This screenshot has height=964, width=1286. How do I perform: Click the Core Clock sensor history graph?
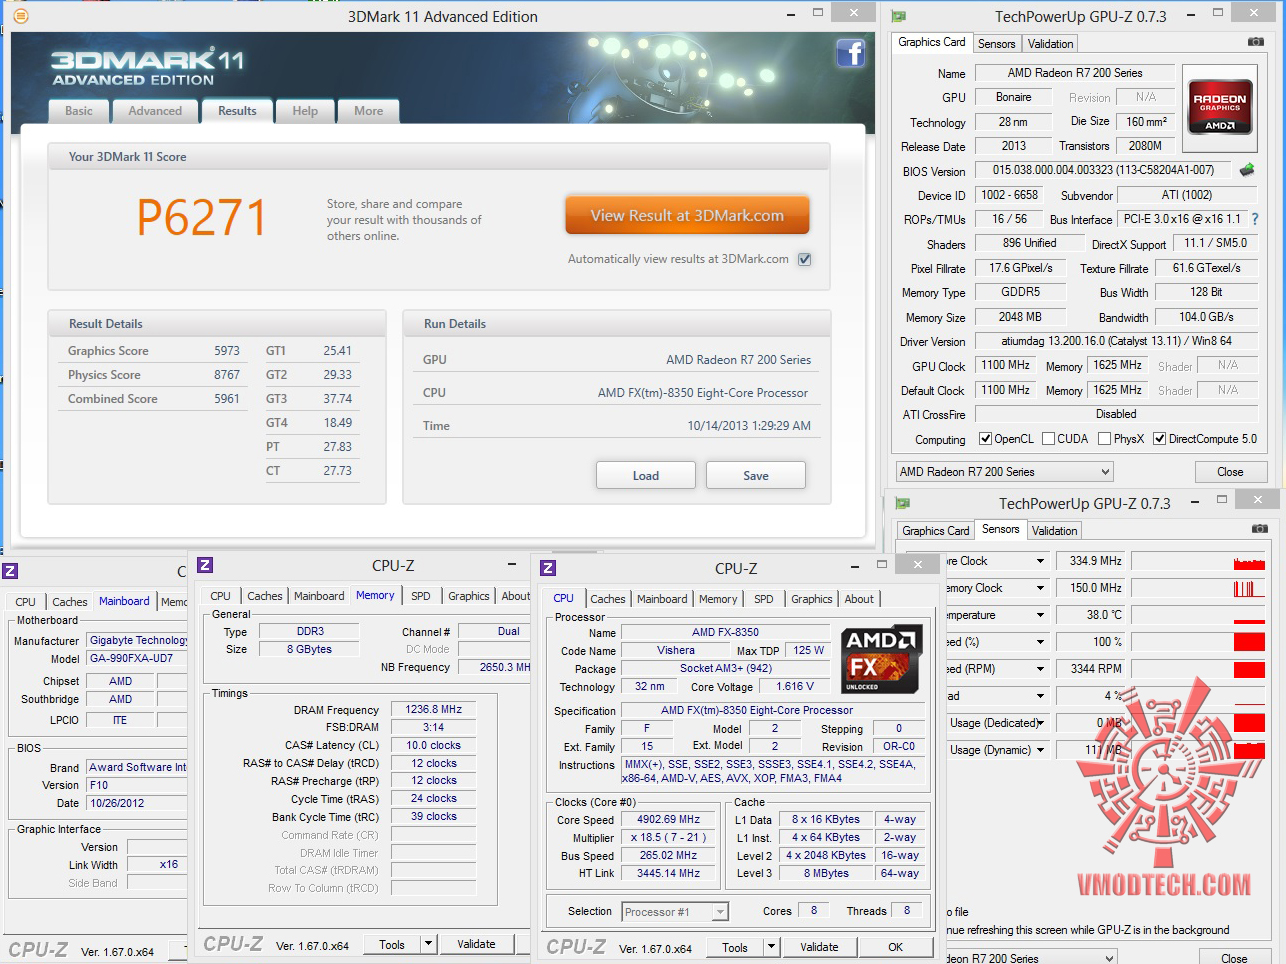point(1198,561)
